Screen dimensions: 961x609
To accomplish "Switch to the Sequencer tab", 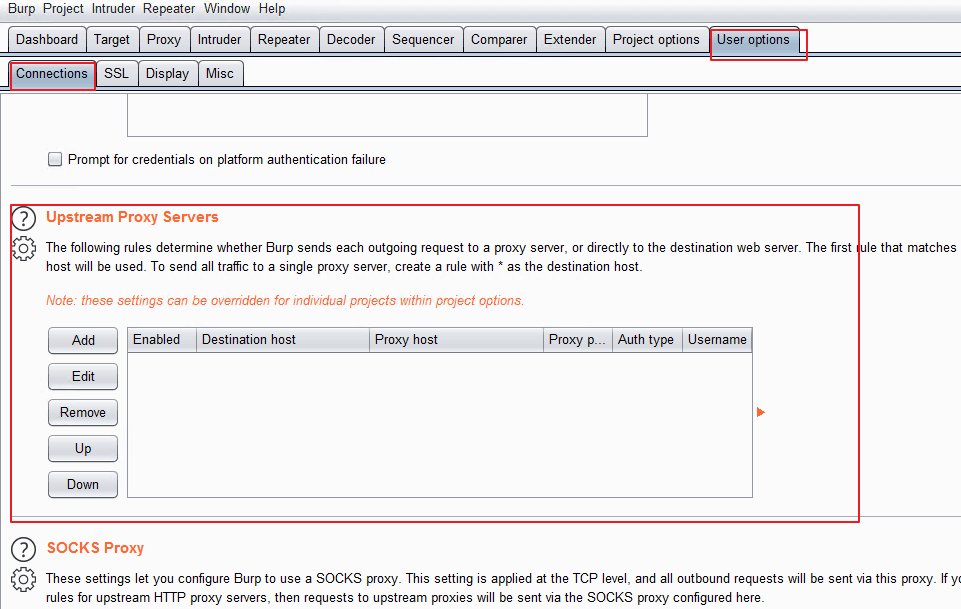I will 424,40.
